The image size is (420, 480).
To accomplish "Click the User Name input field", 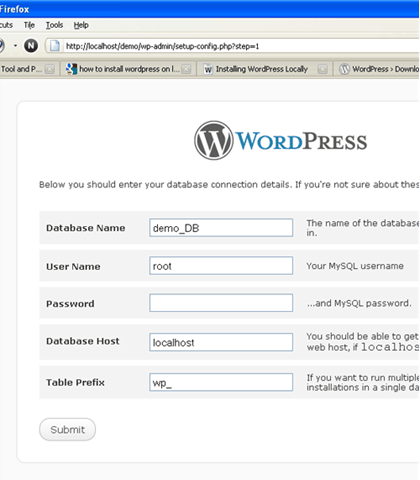I will pyautogui.click(x=221, y=266).
